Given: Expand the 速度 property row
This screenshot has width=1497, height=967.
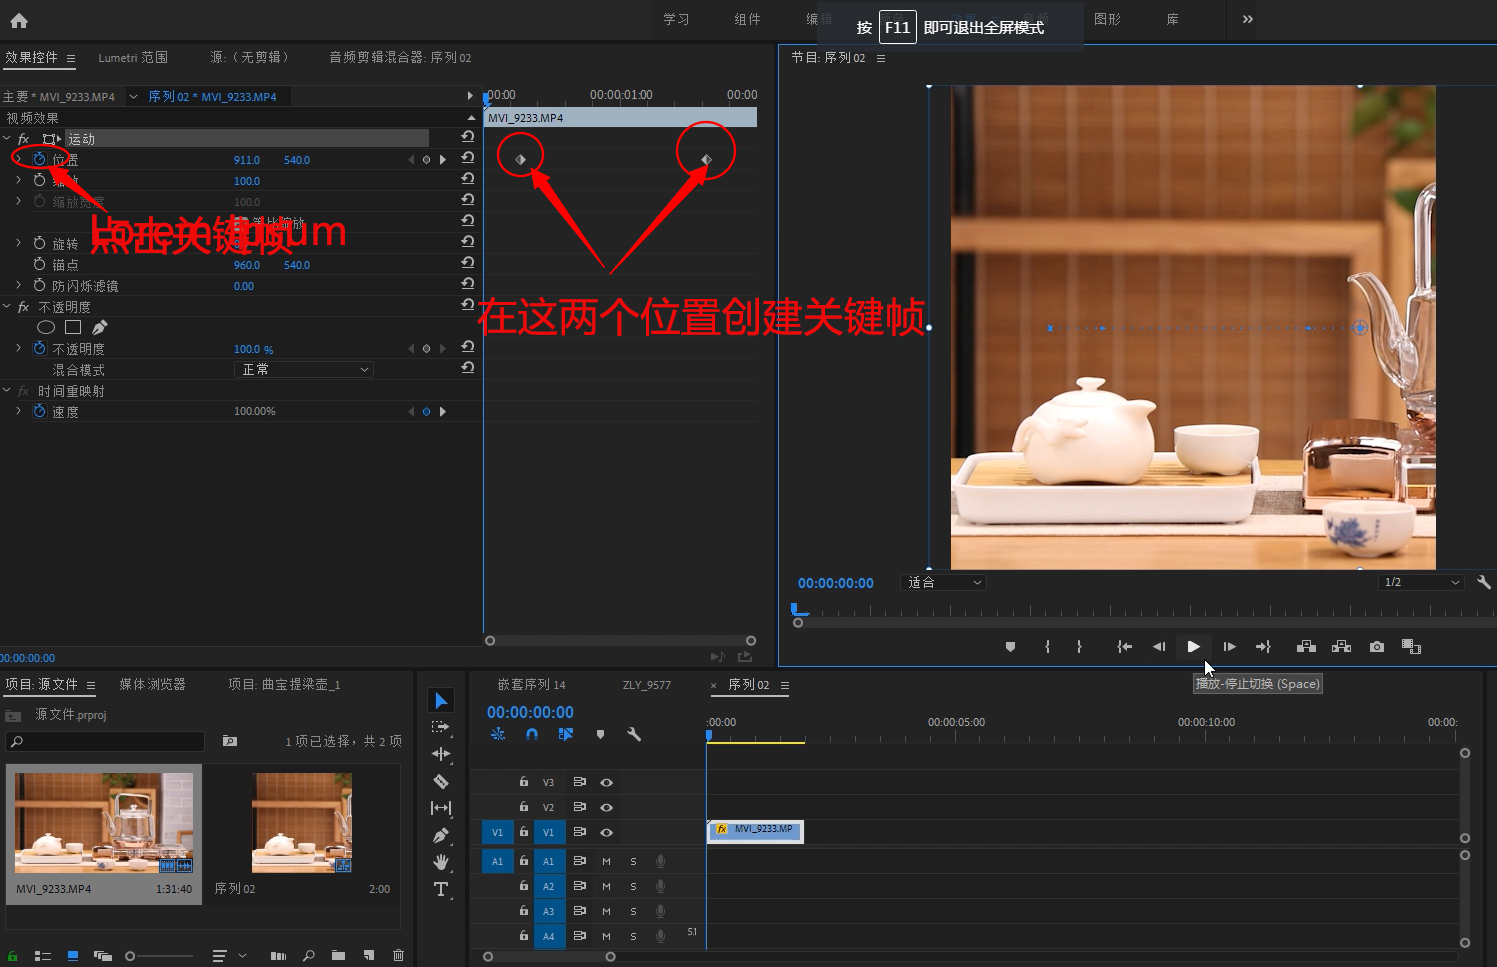Looking at the screenshot, I should [x=18, y=411].
